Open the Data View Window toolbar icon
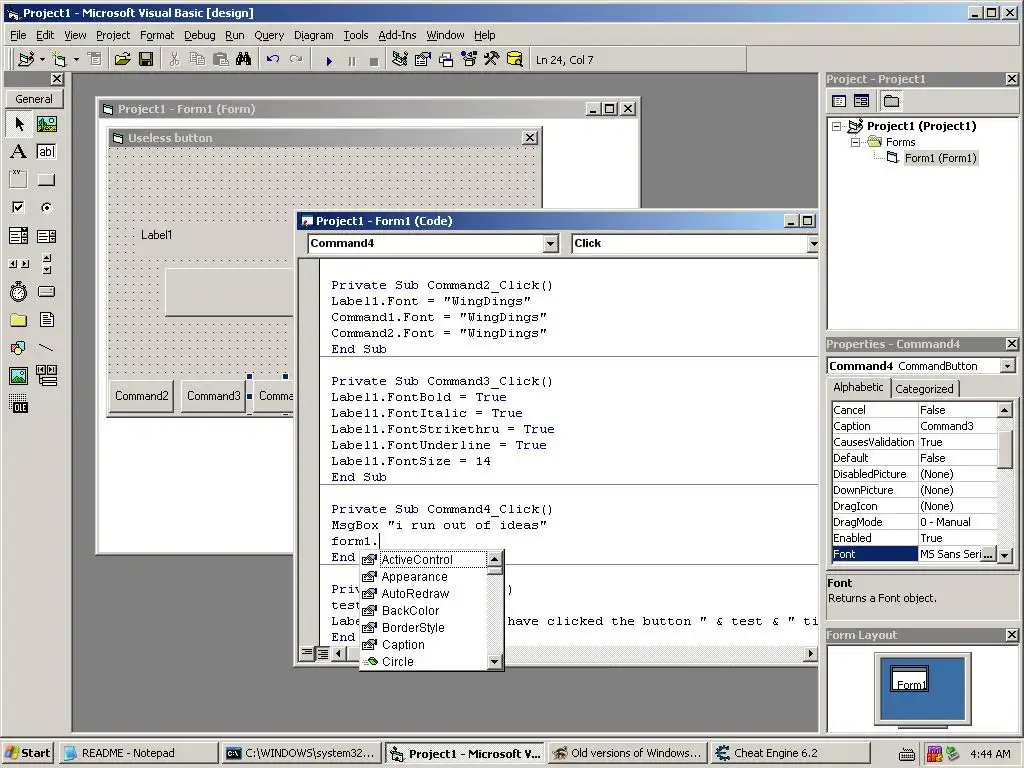Viewport: 1024px width, 768px height. [x=515, y=59]
